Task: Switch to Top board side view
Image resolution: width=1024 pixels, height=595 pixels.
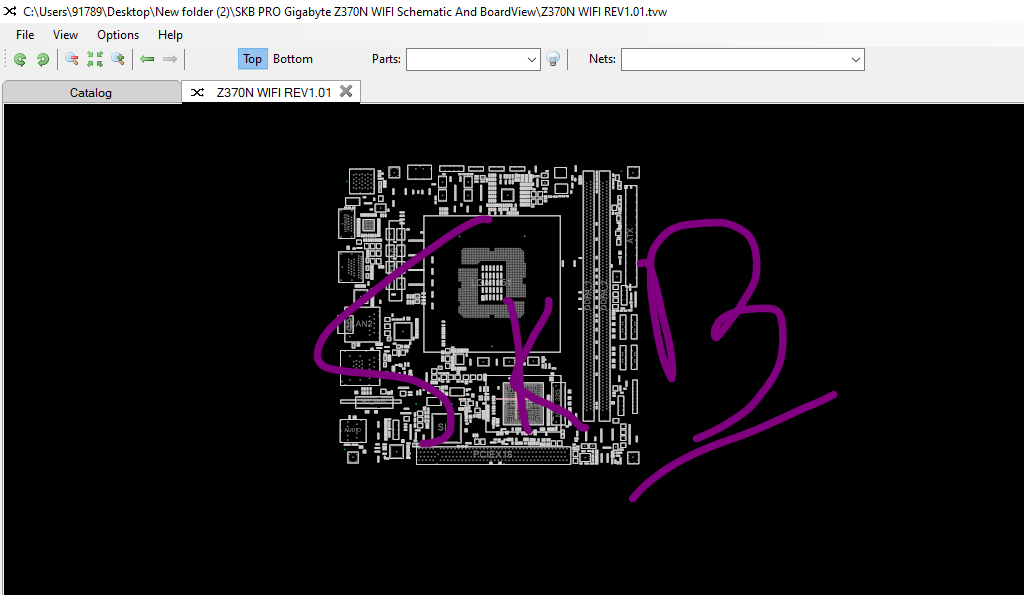Action: click(x=252, y=59)
